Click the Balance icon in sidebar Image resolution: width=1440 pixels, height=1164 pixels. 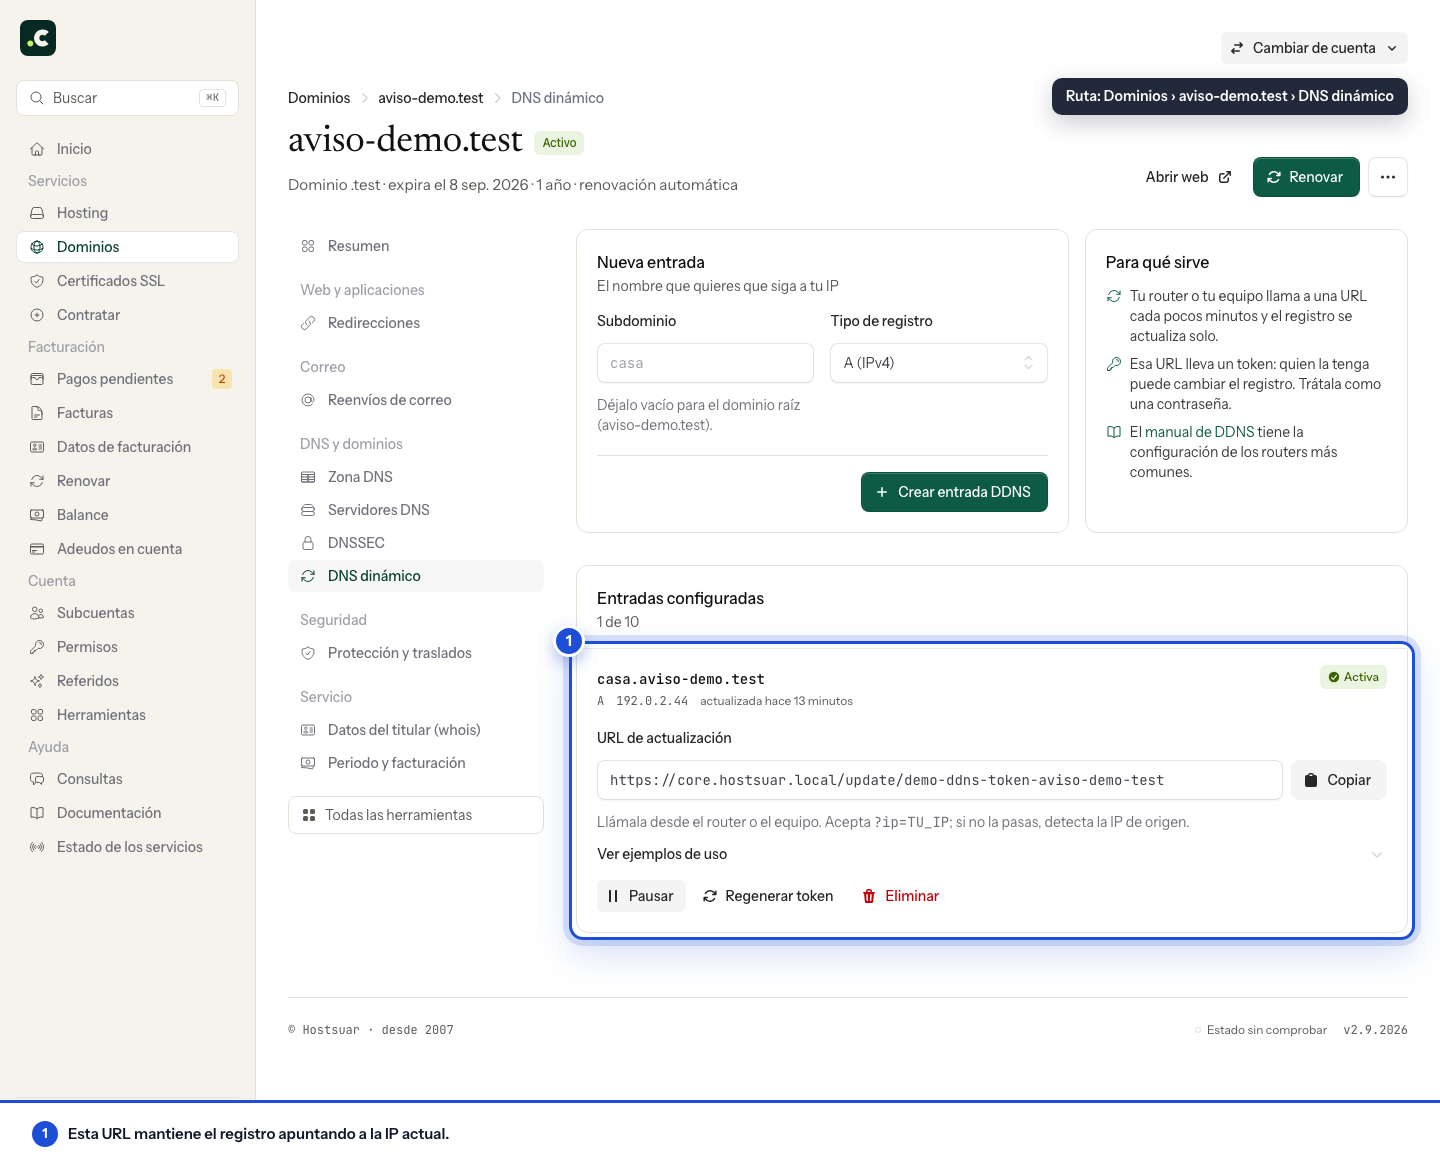(37, 515)
